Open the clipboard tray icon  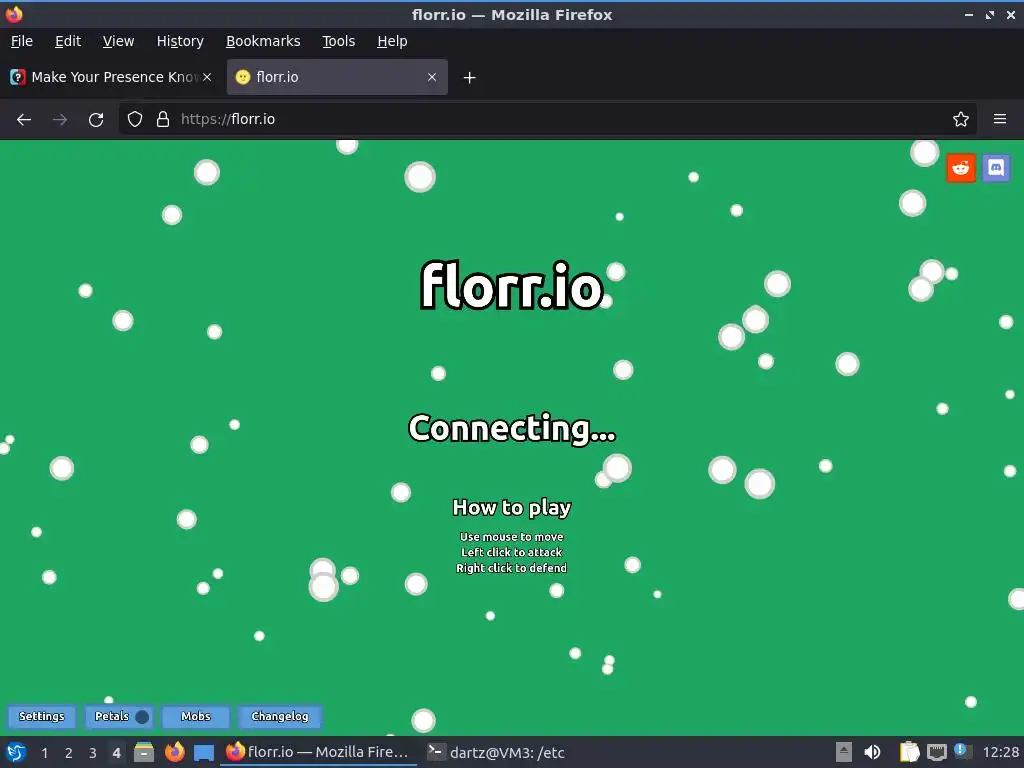tap(910, 752)
